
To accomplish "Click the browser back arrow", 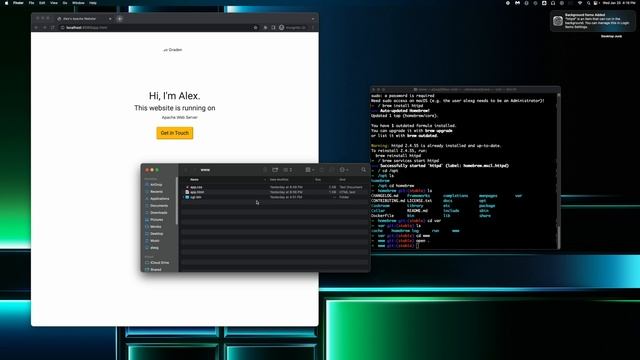I will (36, 28).
